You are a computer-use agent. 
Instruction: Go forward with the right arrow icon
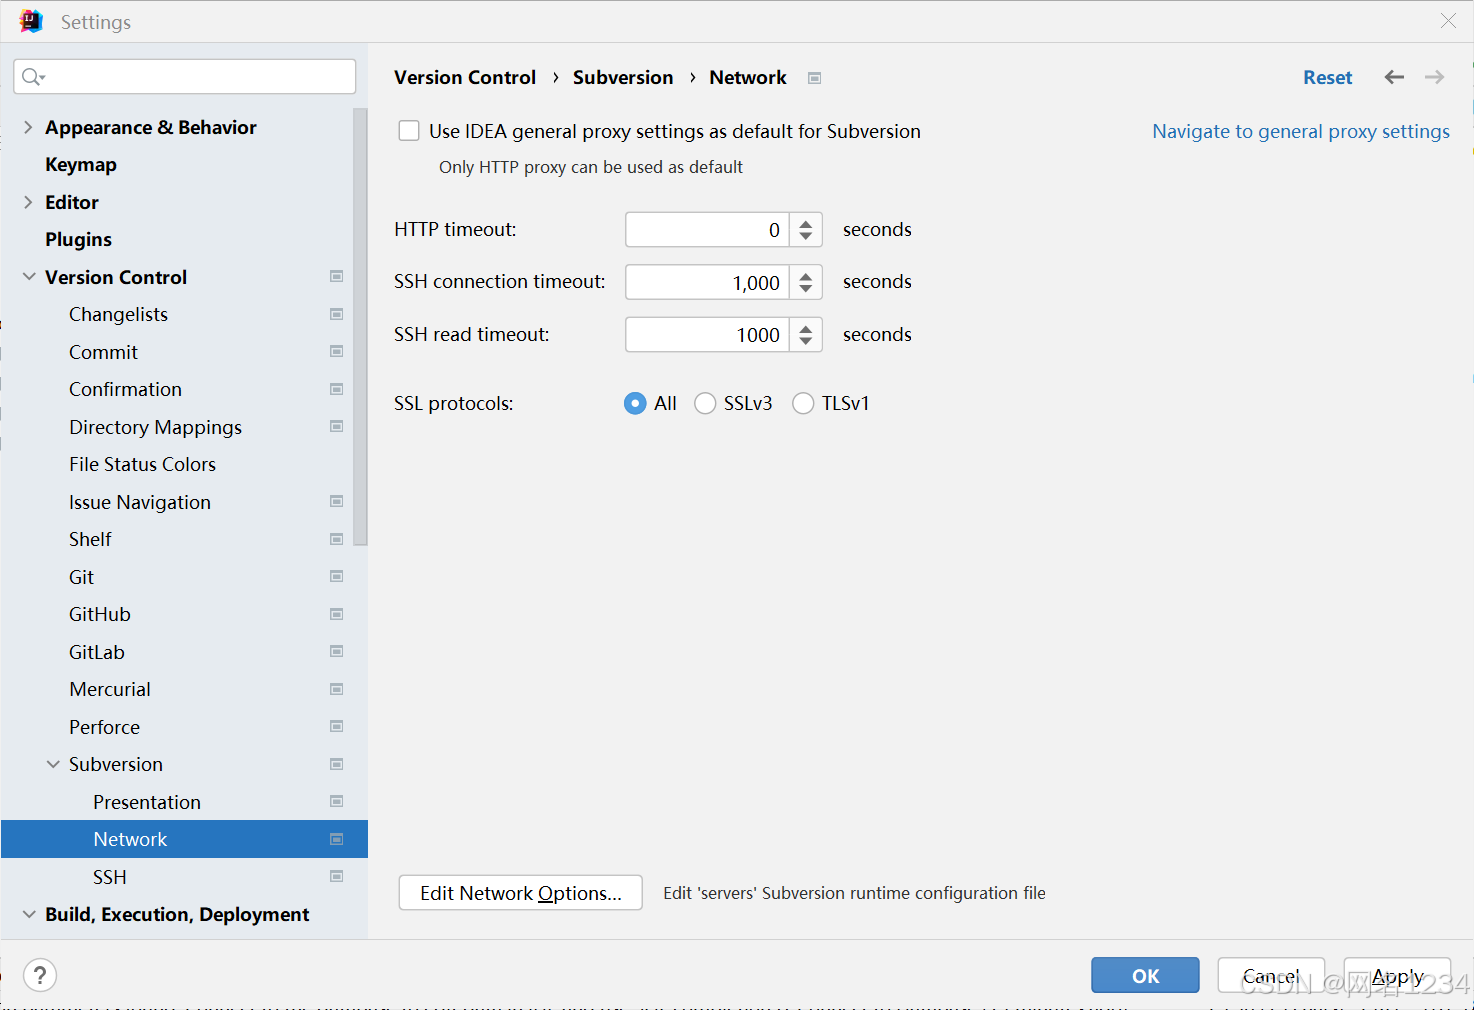point(1435,77)
